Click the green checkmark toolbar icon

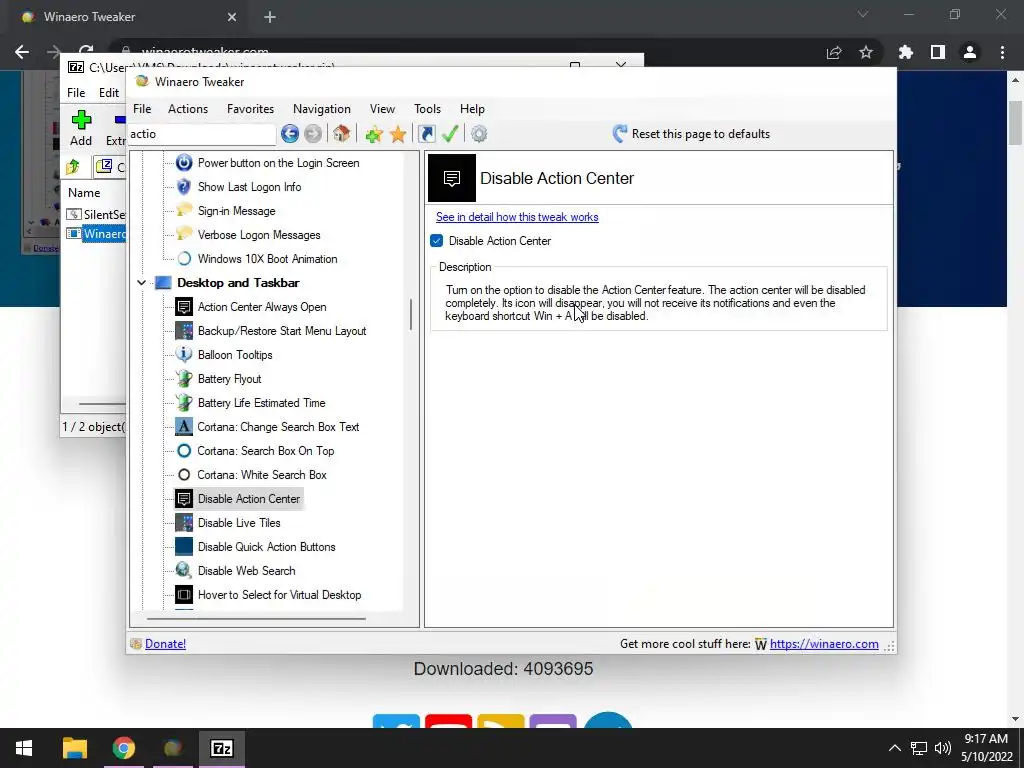450,134
